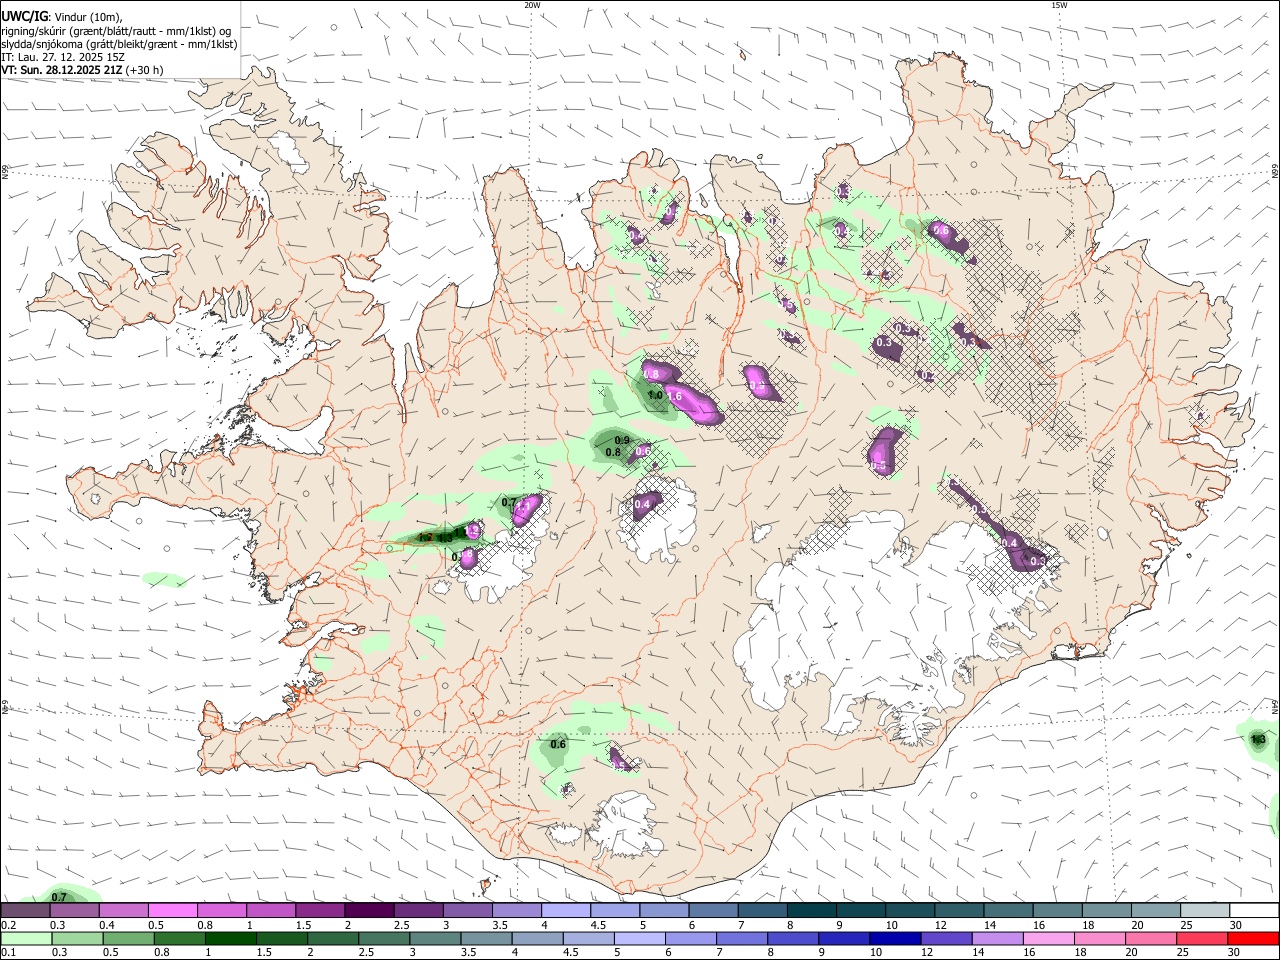Pick the navy swatch between 10 and 12, rain scale
This screenshot has width=1280, height=960.
(x=893, y=938)
